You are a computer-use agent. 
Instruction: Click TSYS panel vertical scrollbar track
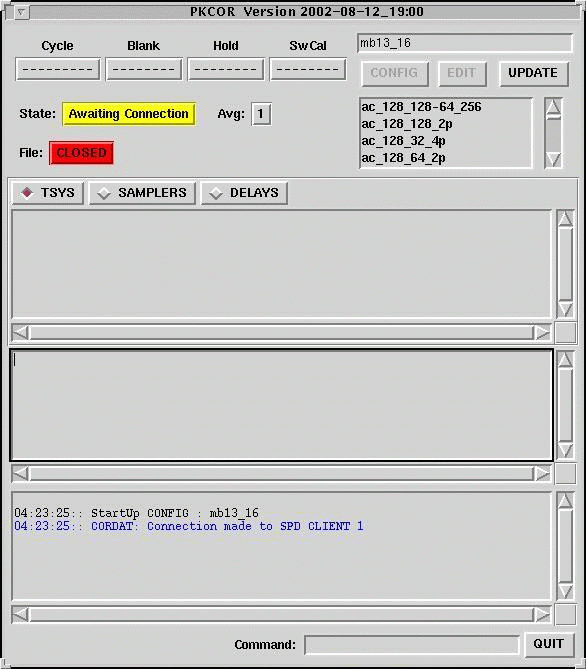pyautogui.click(x=566, y=264)
